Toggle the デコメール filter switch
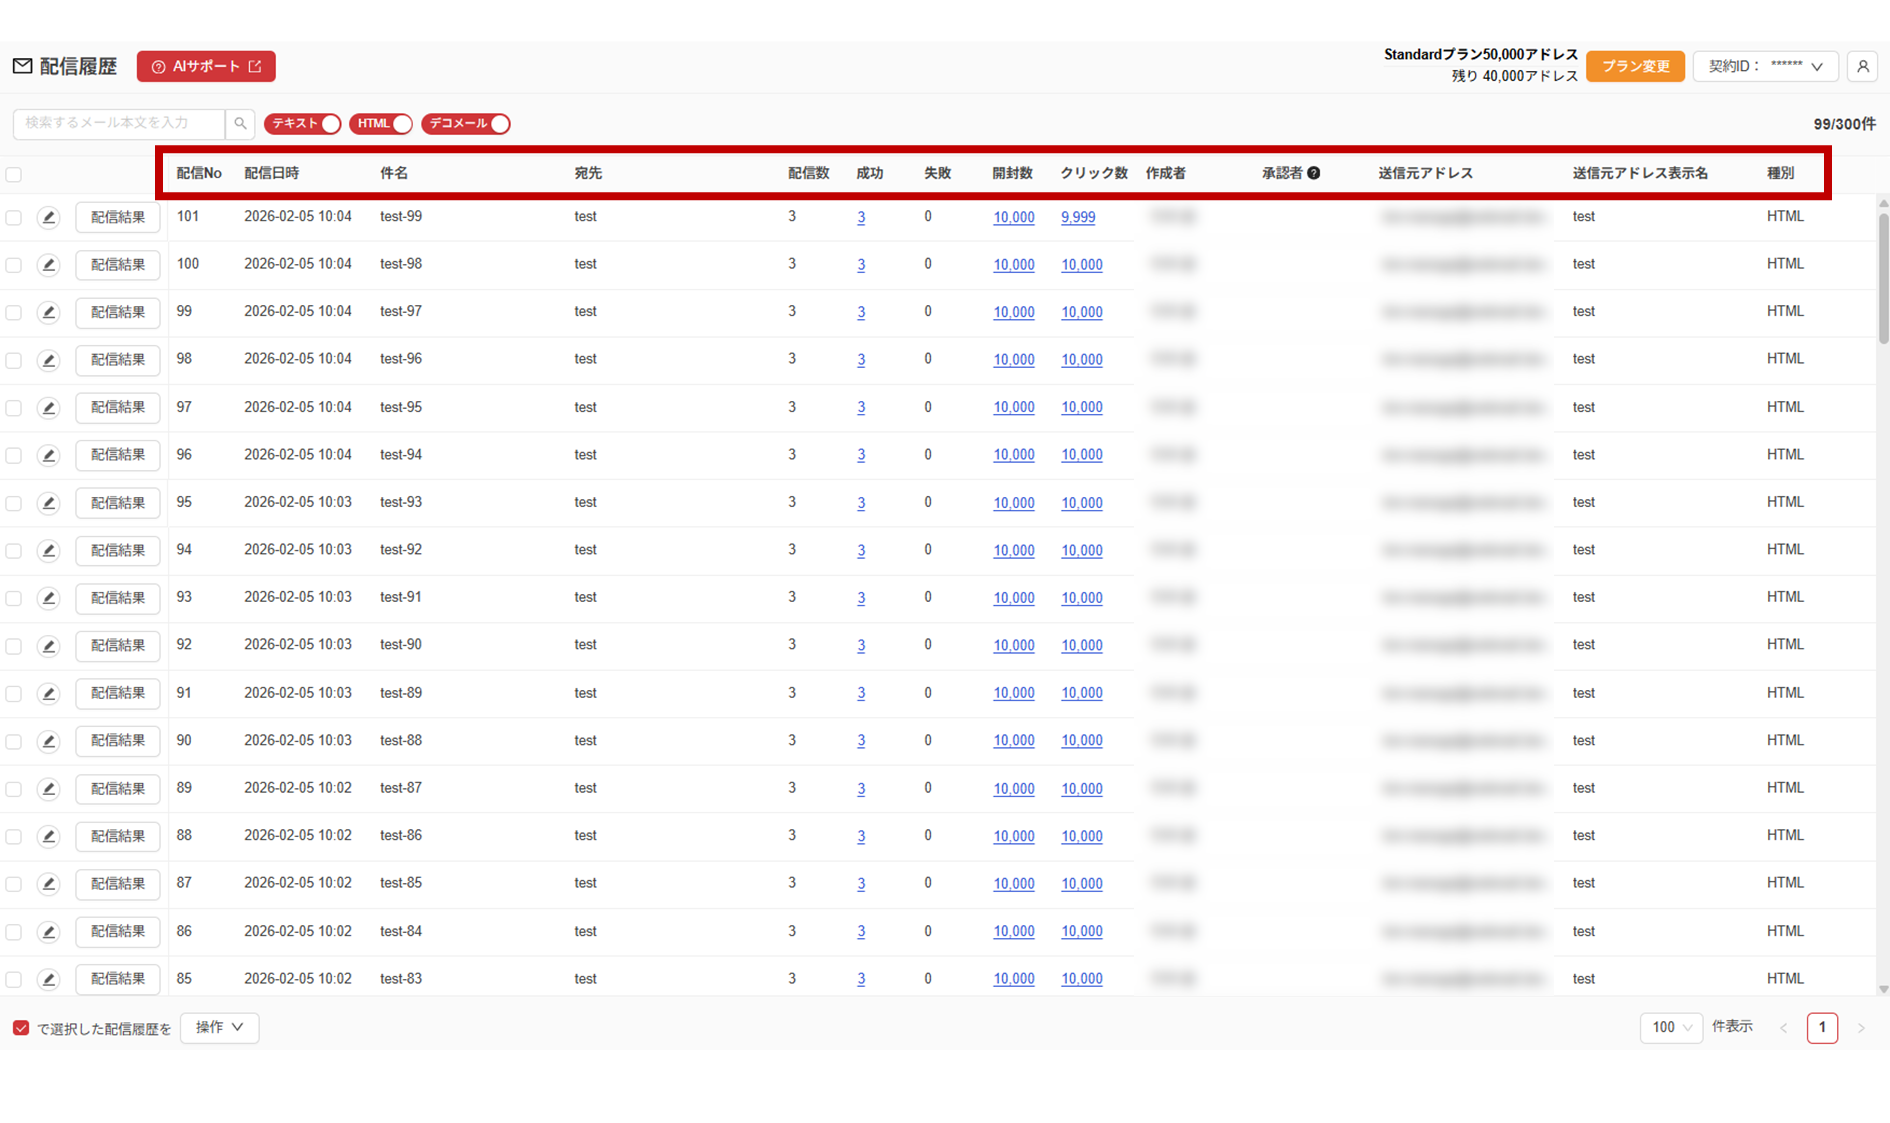Image resolution: width=1890 pixels, height=1123 pixels. (466, 124)
